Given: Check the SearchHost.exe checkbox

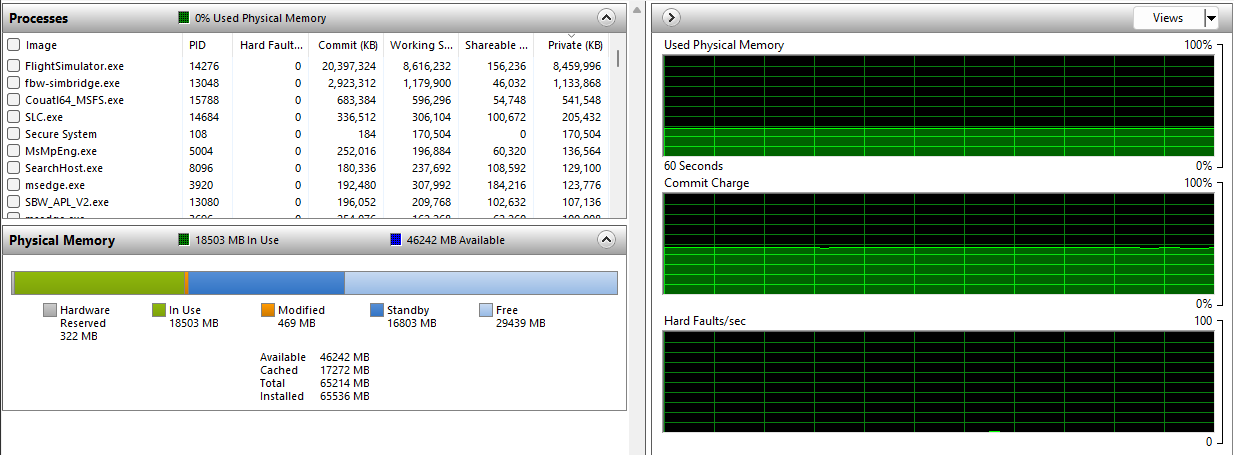Looking at the screenshot, I should pos(13,168).
